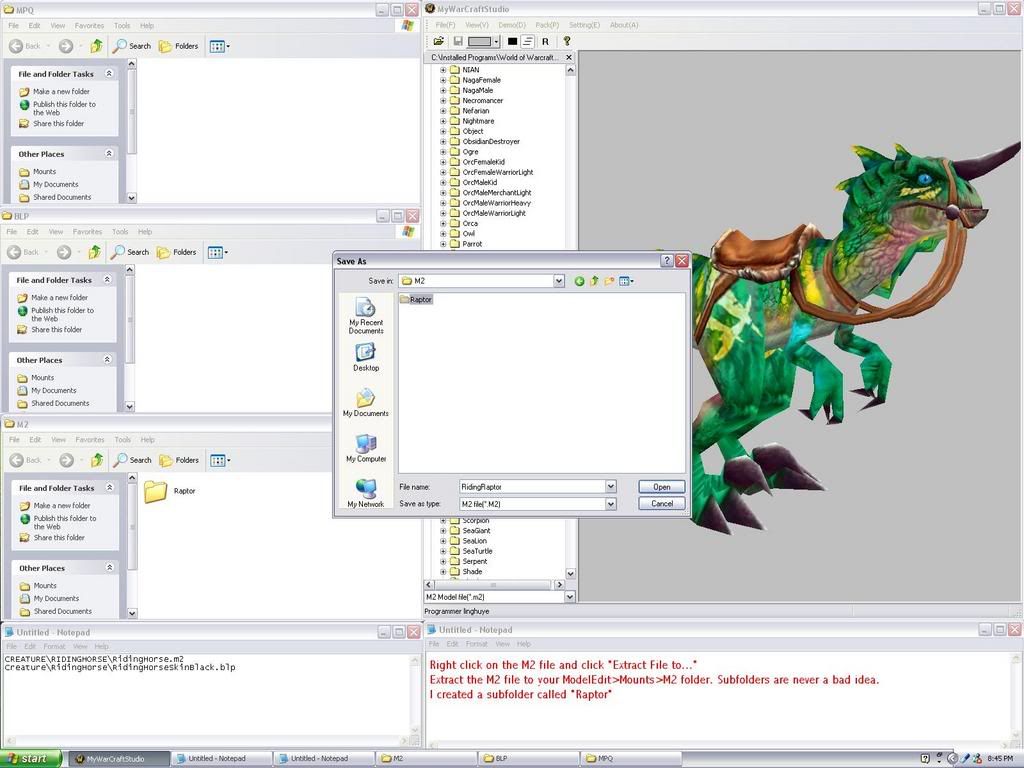The height and width of the screenshot is (768, 1024).
Task: Click the R button in MyWarCraftStudio toolbar
Action: tap(545, 41)
